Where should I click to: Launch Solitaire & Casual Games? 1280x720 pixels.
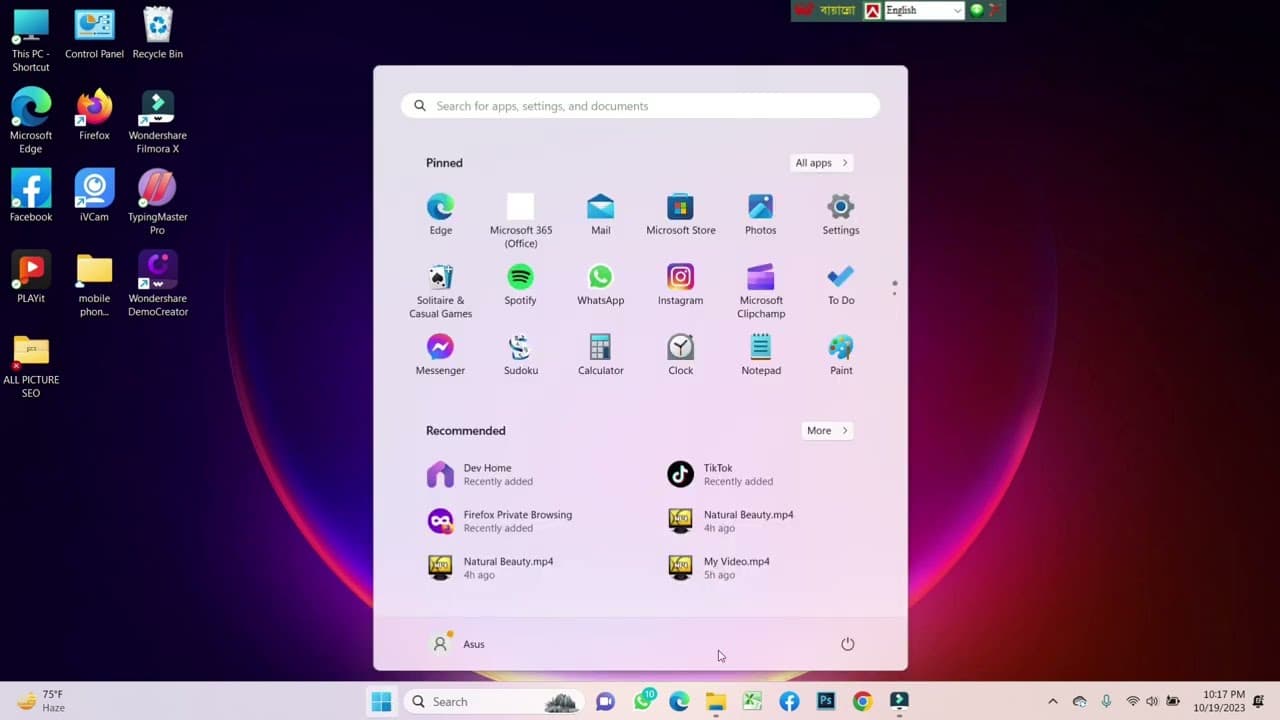click(440, 291)
